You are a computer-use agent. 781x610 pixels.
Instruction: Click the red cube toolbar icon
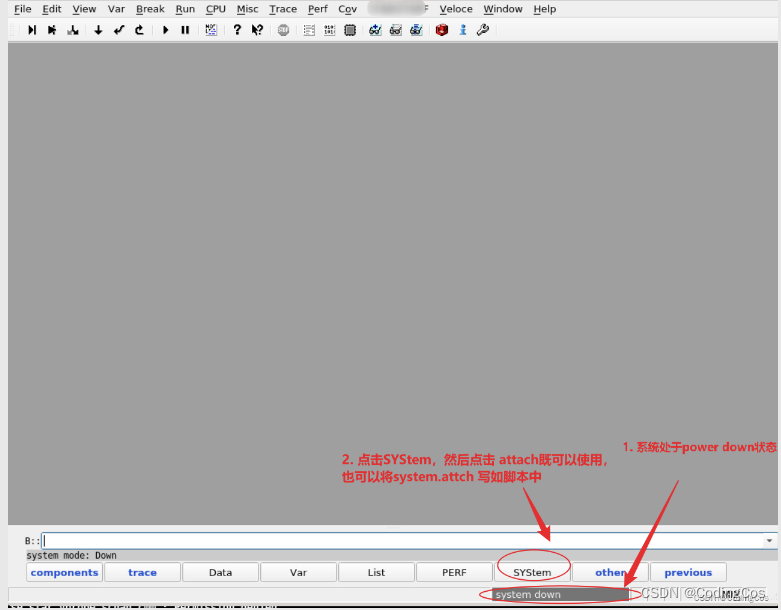coord(442,30)
